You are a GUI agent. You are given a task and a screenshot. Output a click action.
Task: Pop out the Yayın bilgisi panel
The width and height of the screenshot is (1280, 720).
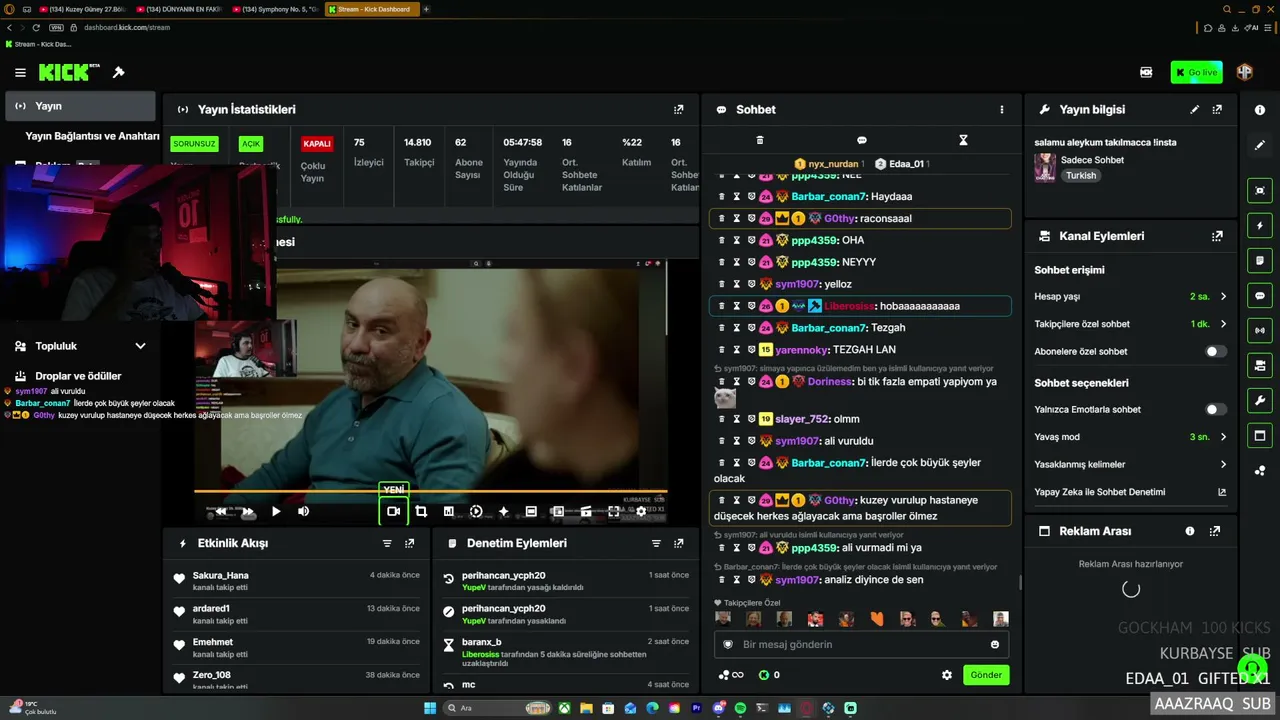pyautogui.click(x=1217, y=109)
